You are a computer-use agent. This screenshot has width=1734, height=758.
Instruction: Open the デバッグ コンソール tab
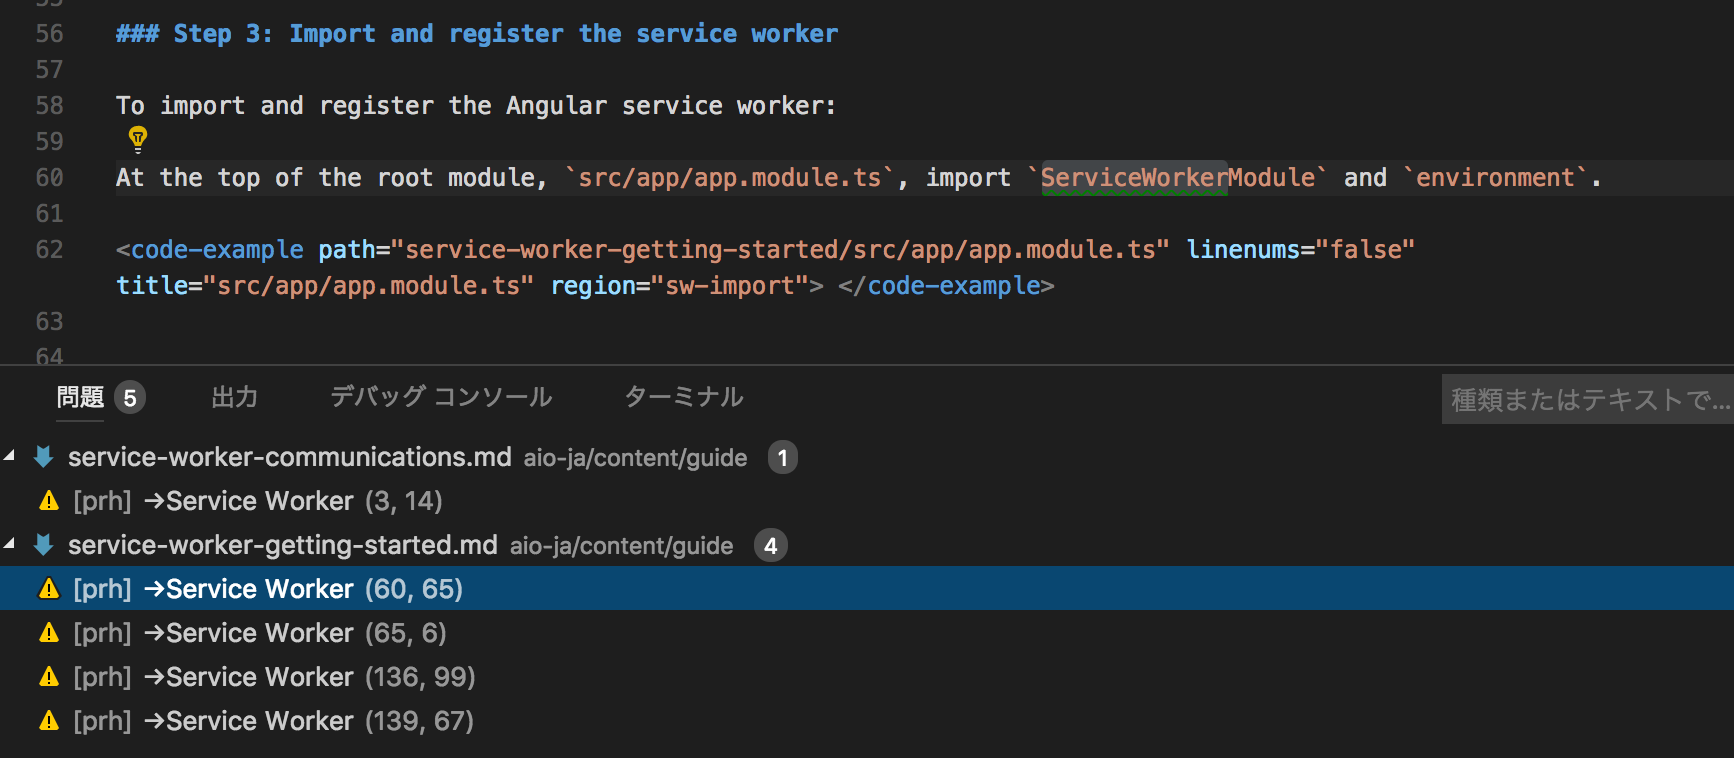[441, 397]
